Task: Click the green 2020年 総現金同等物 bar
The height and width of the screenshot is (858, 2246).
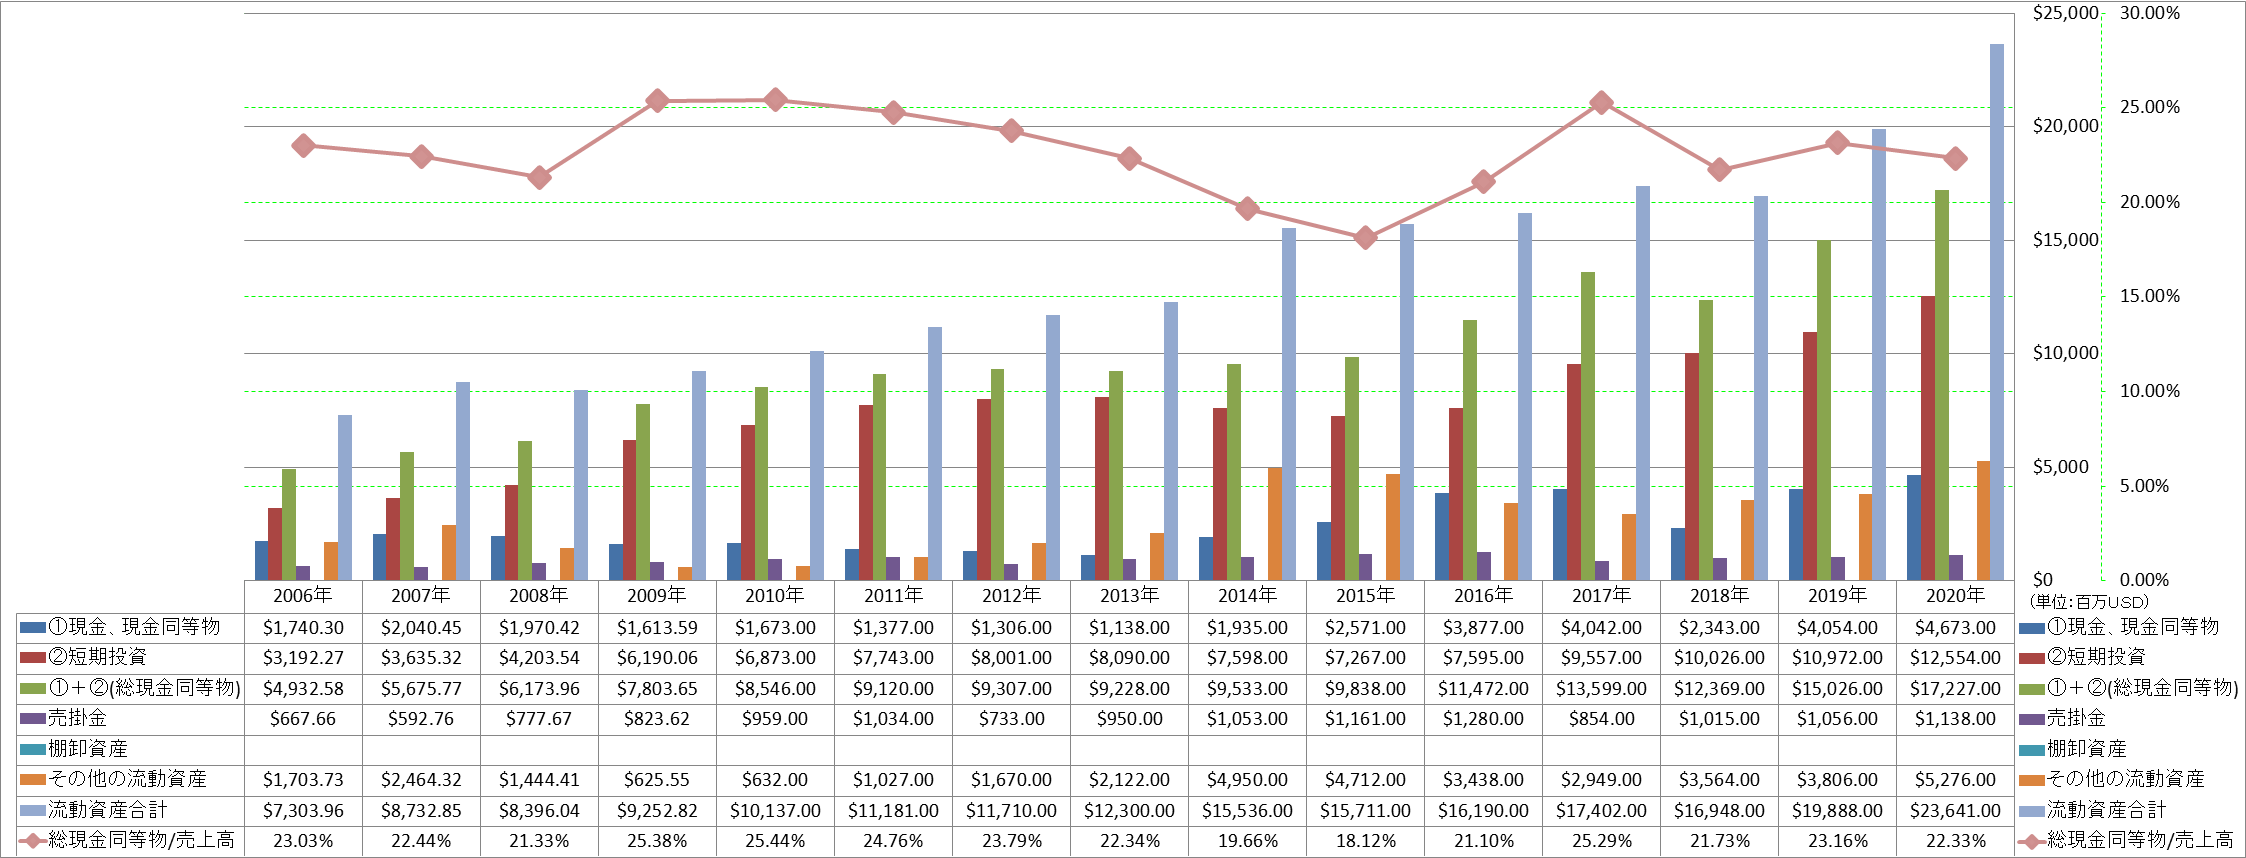Action: click(1941, 385)
